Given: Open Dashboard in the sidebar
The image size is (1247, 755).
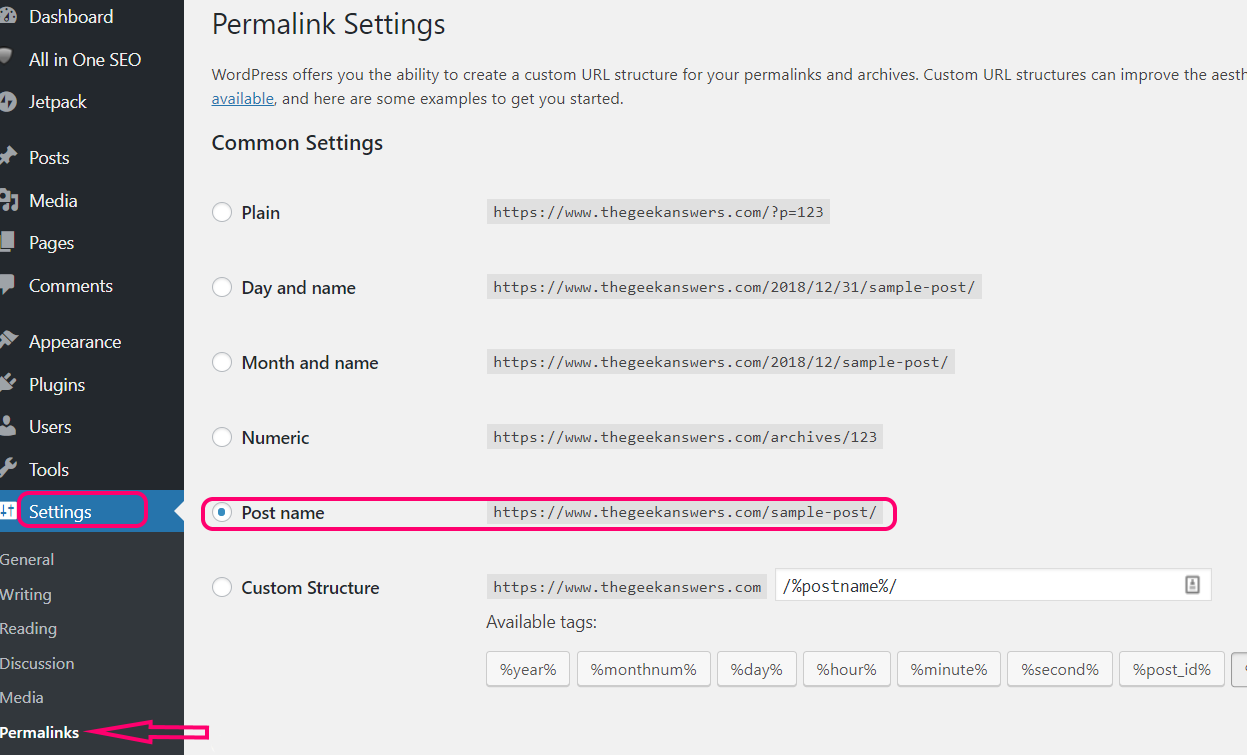Looking at the screenshot, I should [71, 17].
